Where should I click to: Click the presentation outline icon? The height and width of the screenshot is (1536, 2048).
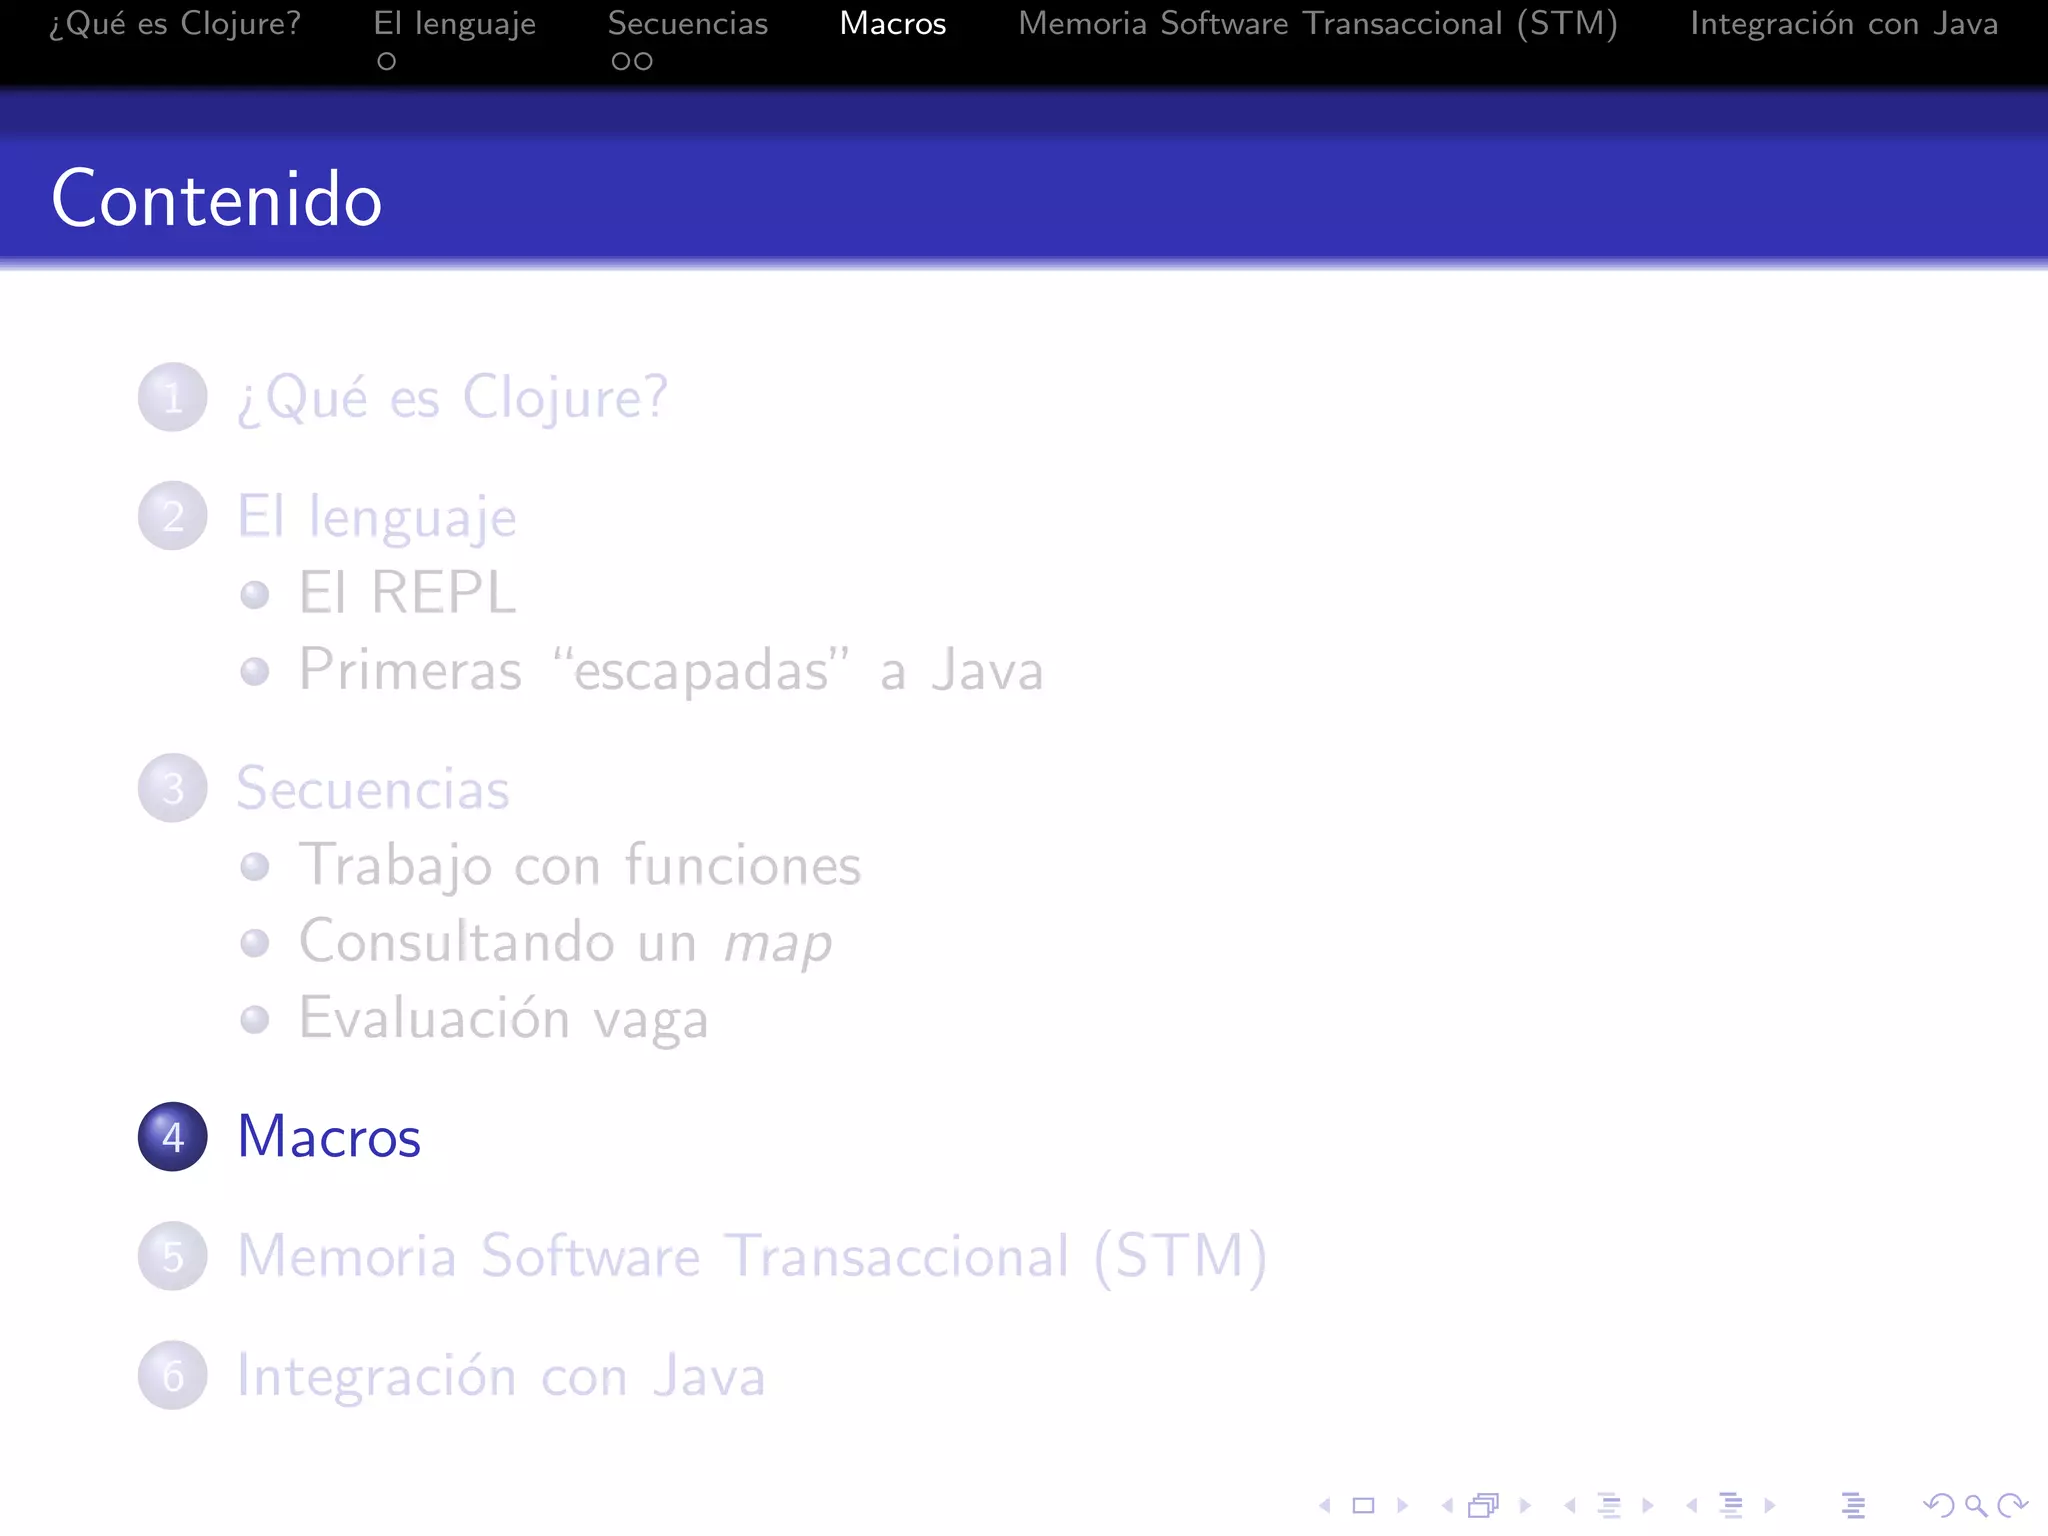[x=1853, y=1505]
